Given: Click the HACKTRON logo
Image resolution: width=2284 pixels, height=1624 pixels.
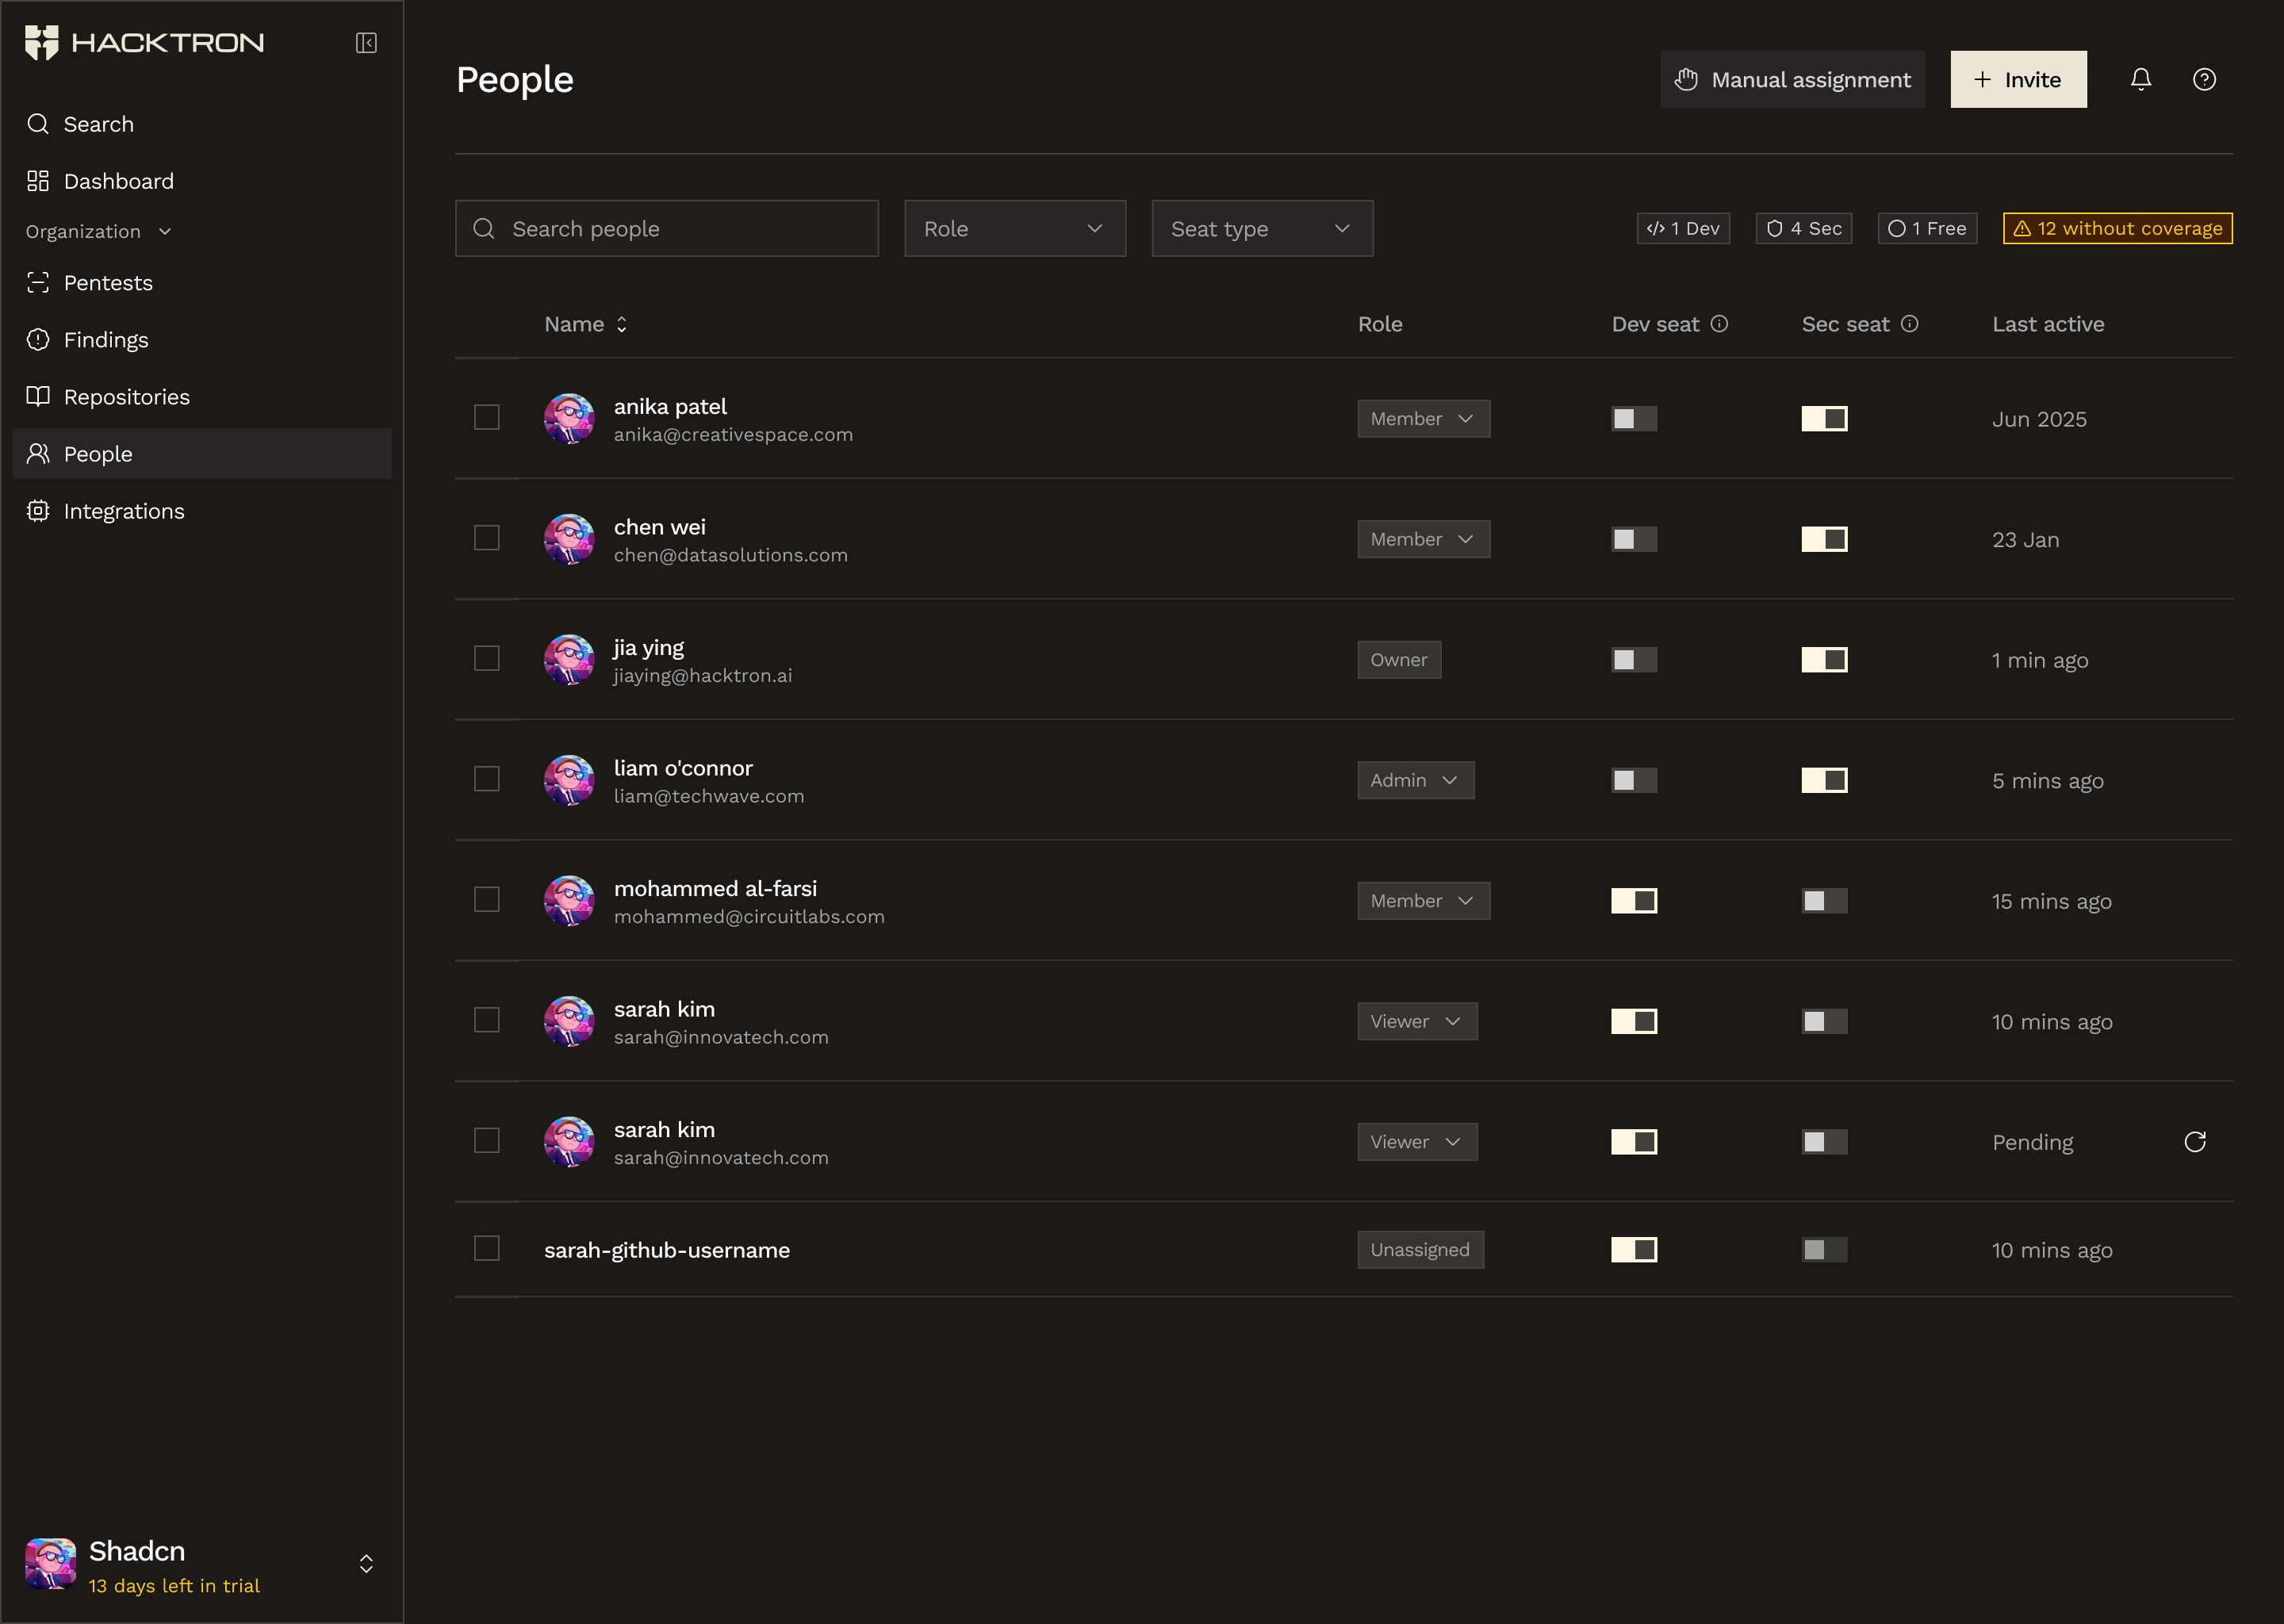Looking at the screenshot, I should (x=145, y=43).
